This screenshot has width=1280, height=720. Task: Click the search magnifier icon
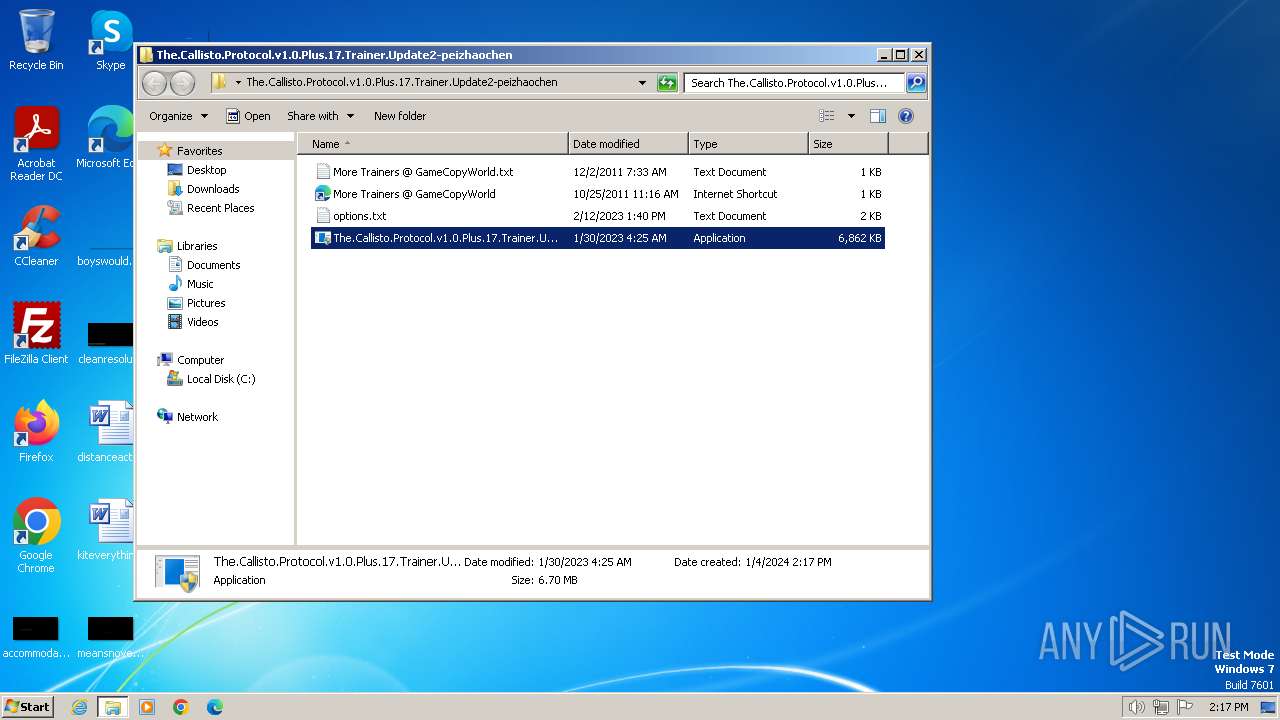pos(915,83)
